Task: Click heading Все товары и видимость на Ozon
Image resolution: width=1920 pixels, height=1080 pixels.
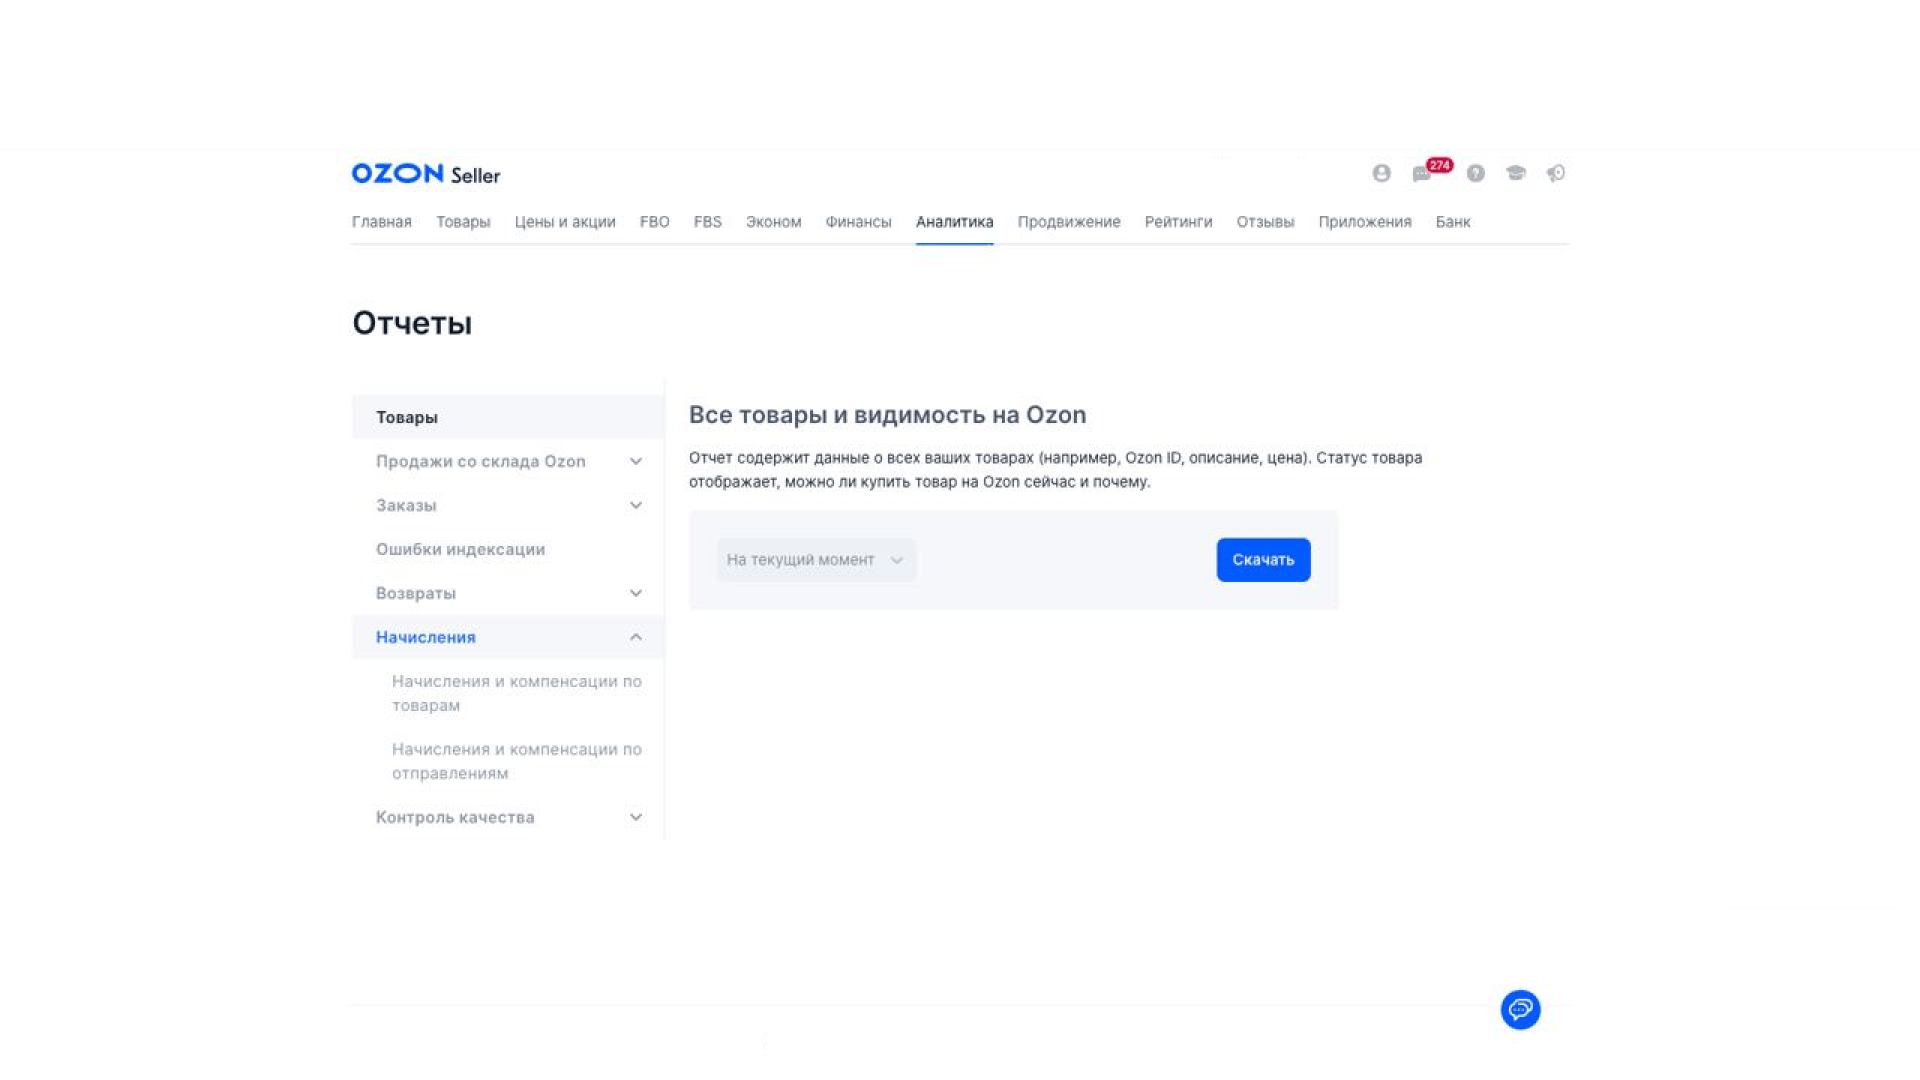Action: (x=888, y=415)
